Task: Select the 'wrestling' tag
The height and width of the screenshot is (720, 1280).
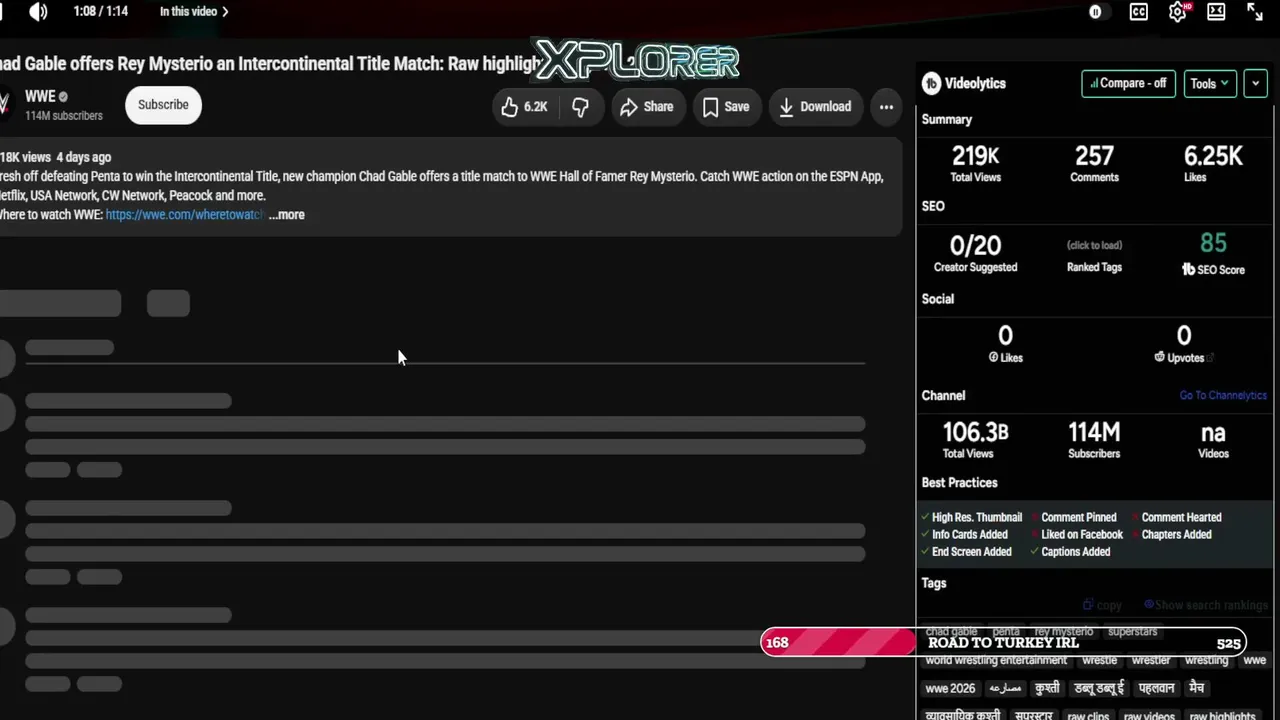Action: pyautogui.click(x=1206, y=660)
